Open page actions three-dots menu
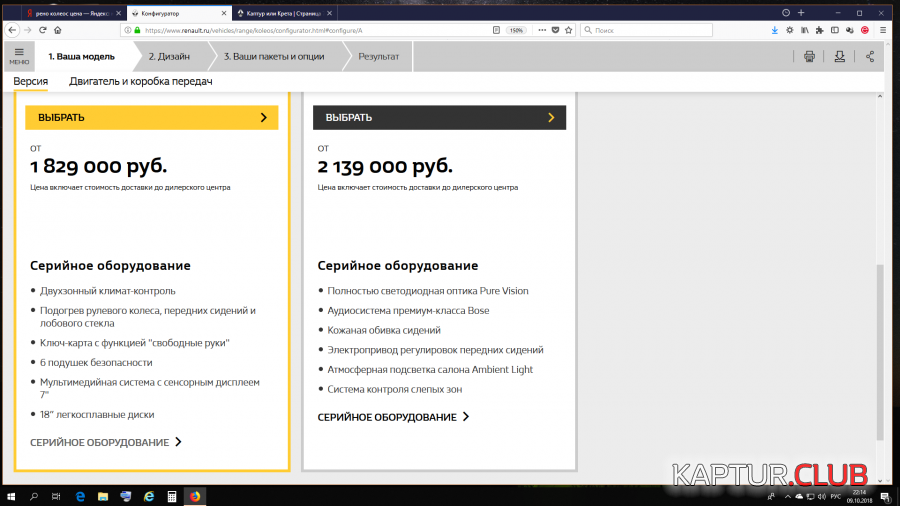The image size is (900, 506). (542, 30)
